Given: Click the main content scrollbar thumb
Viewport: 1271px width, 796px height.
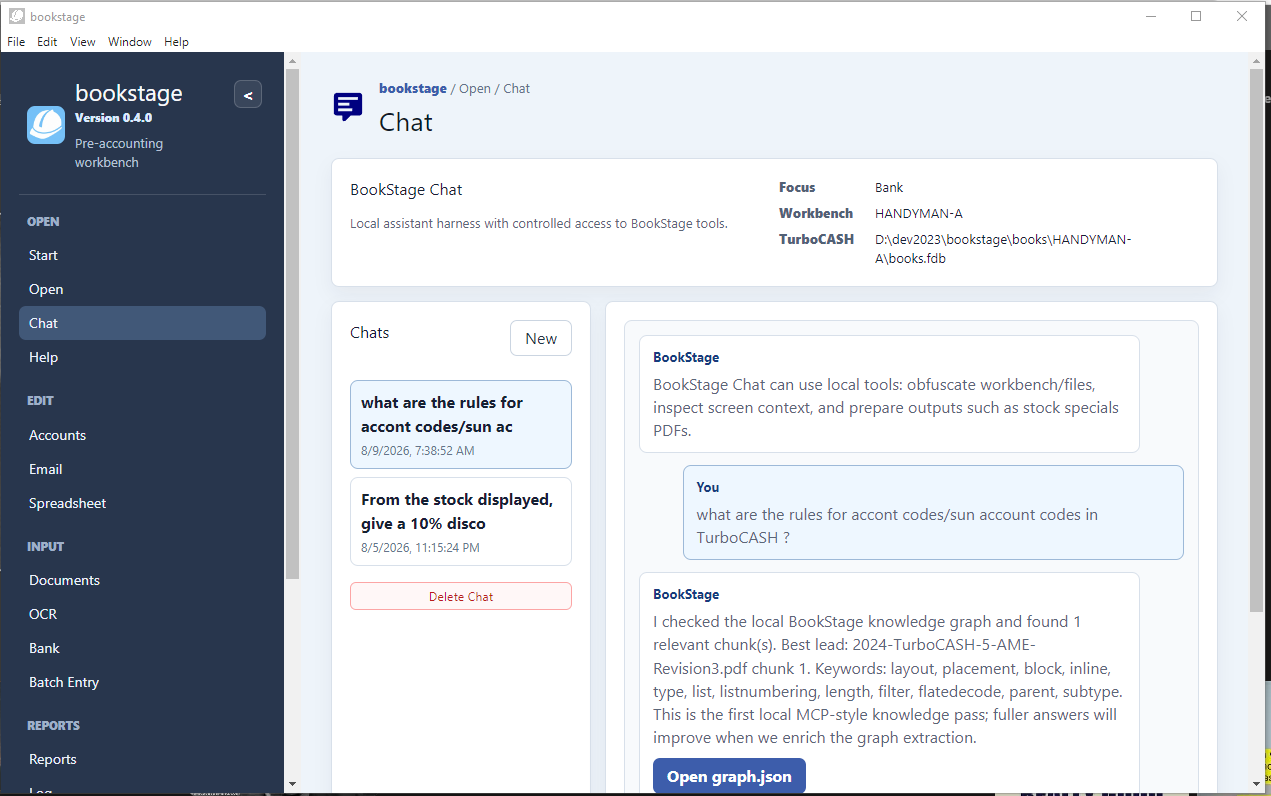Looking at the screenshot, I should coord(1256,340).
